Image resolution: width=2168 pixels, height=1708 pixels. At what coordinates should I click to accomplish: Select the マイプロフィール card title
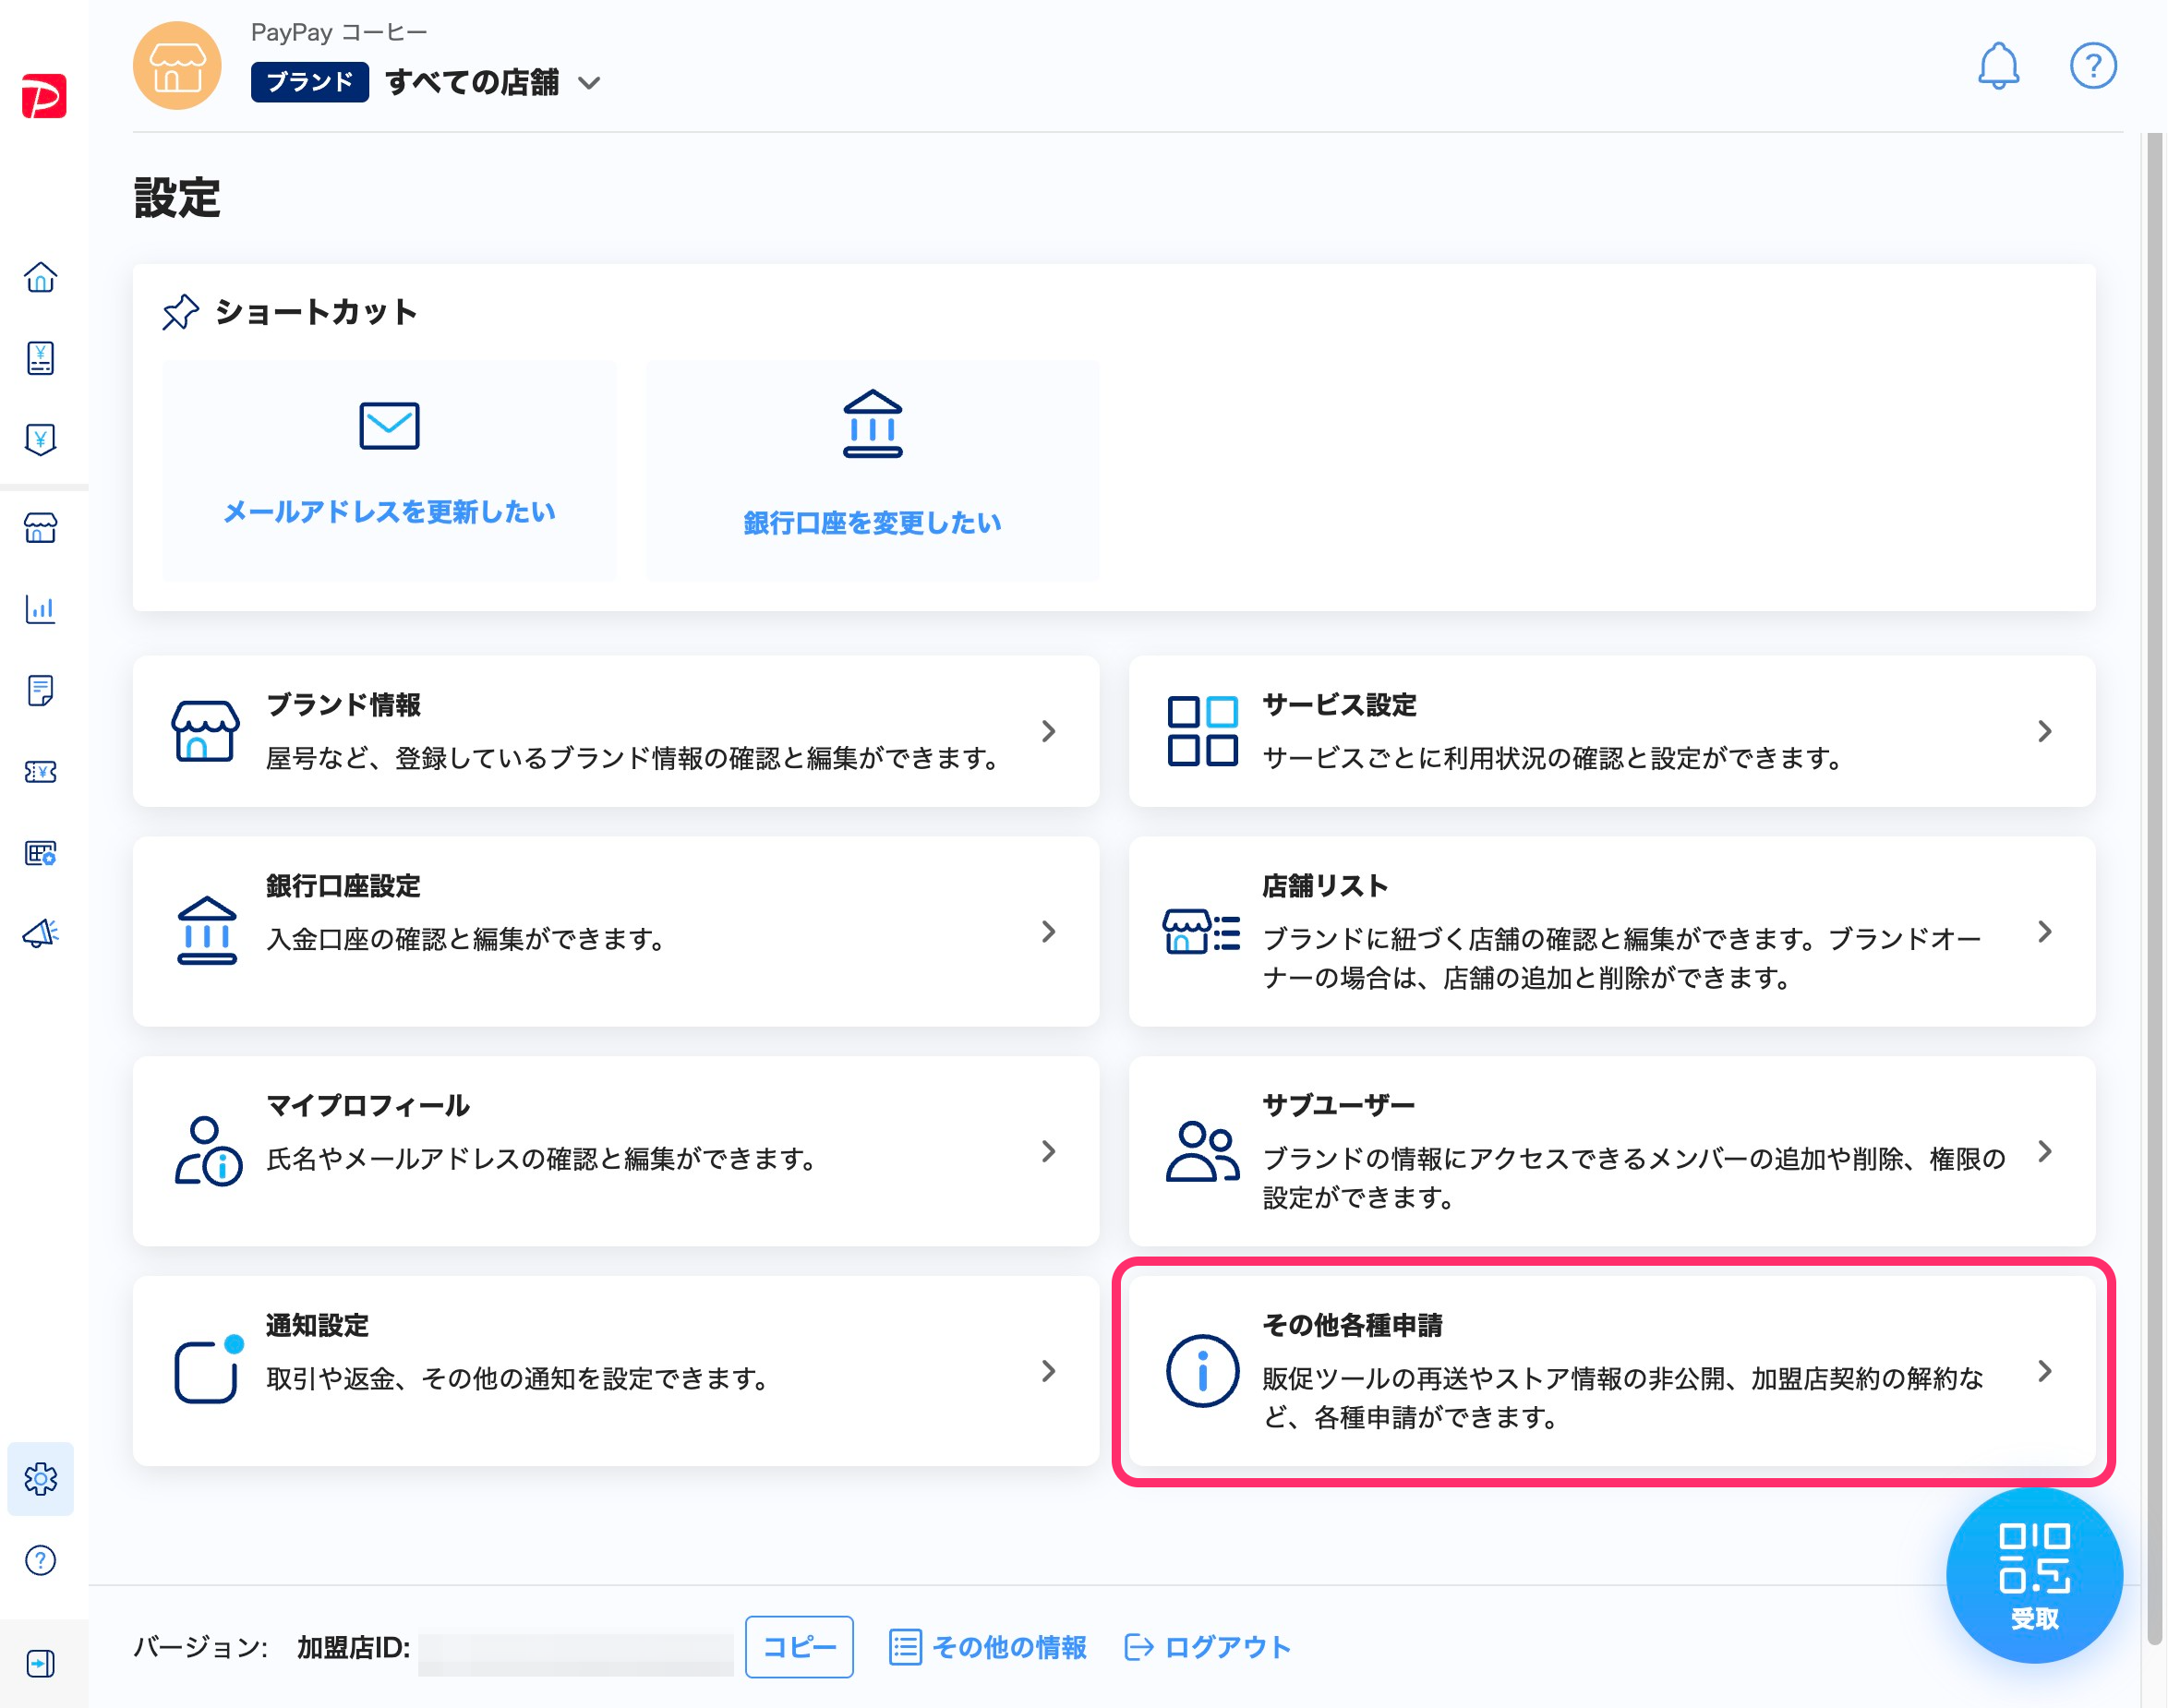click(x=368, y=1106)
